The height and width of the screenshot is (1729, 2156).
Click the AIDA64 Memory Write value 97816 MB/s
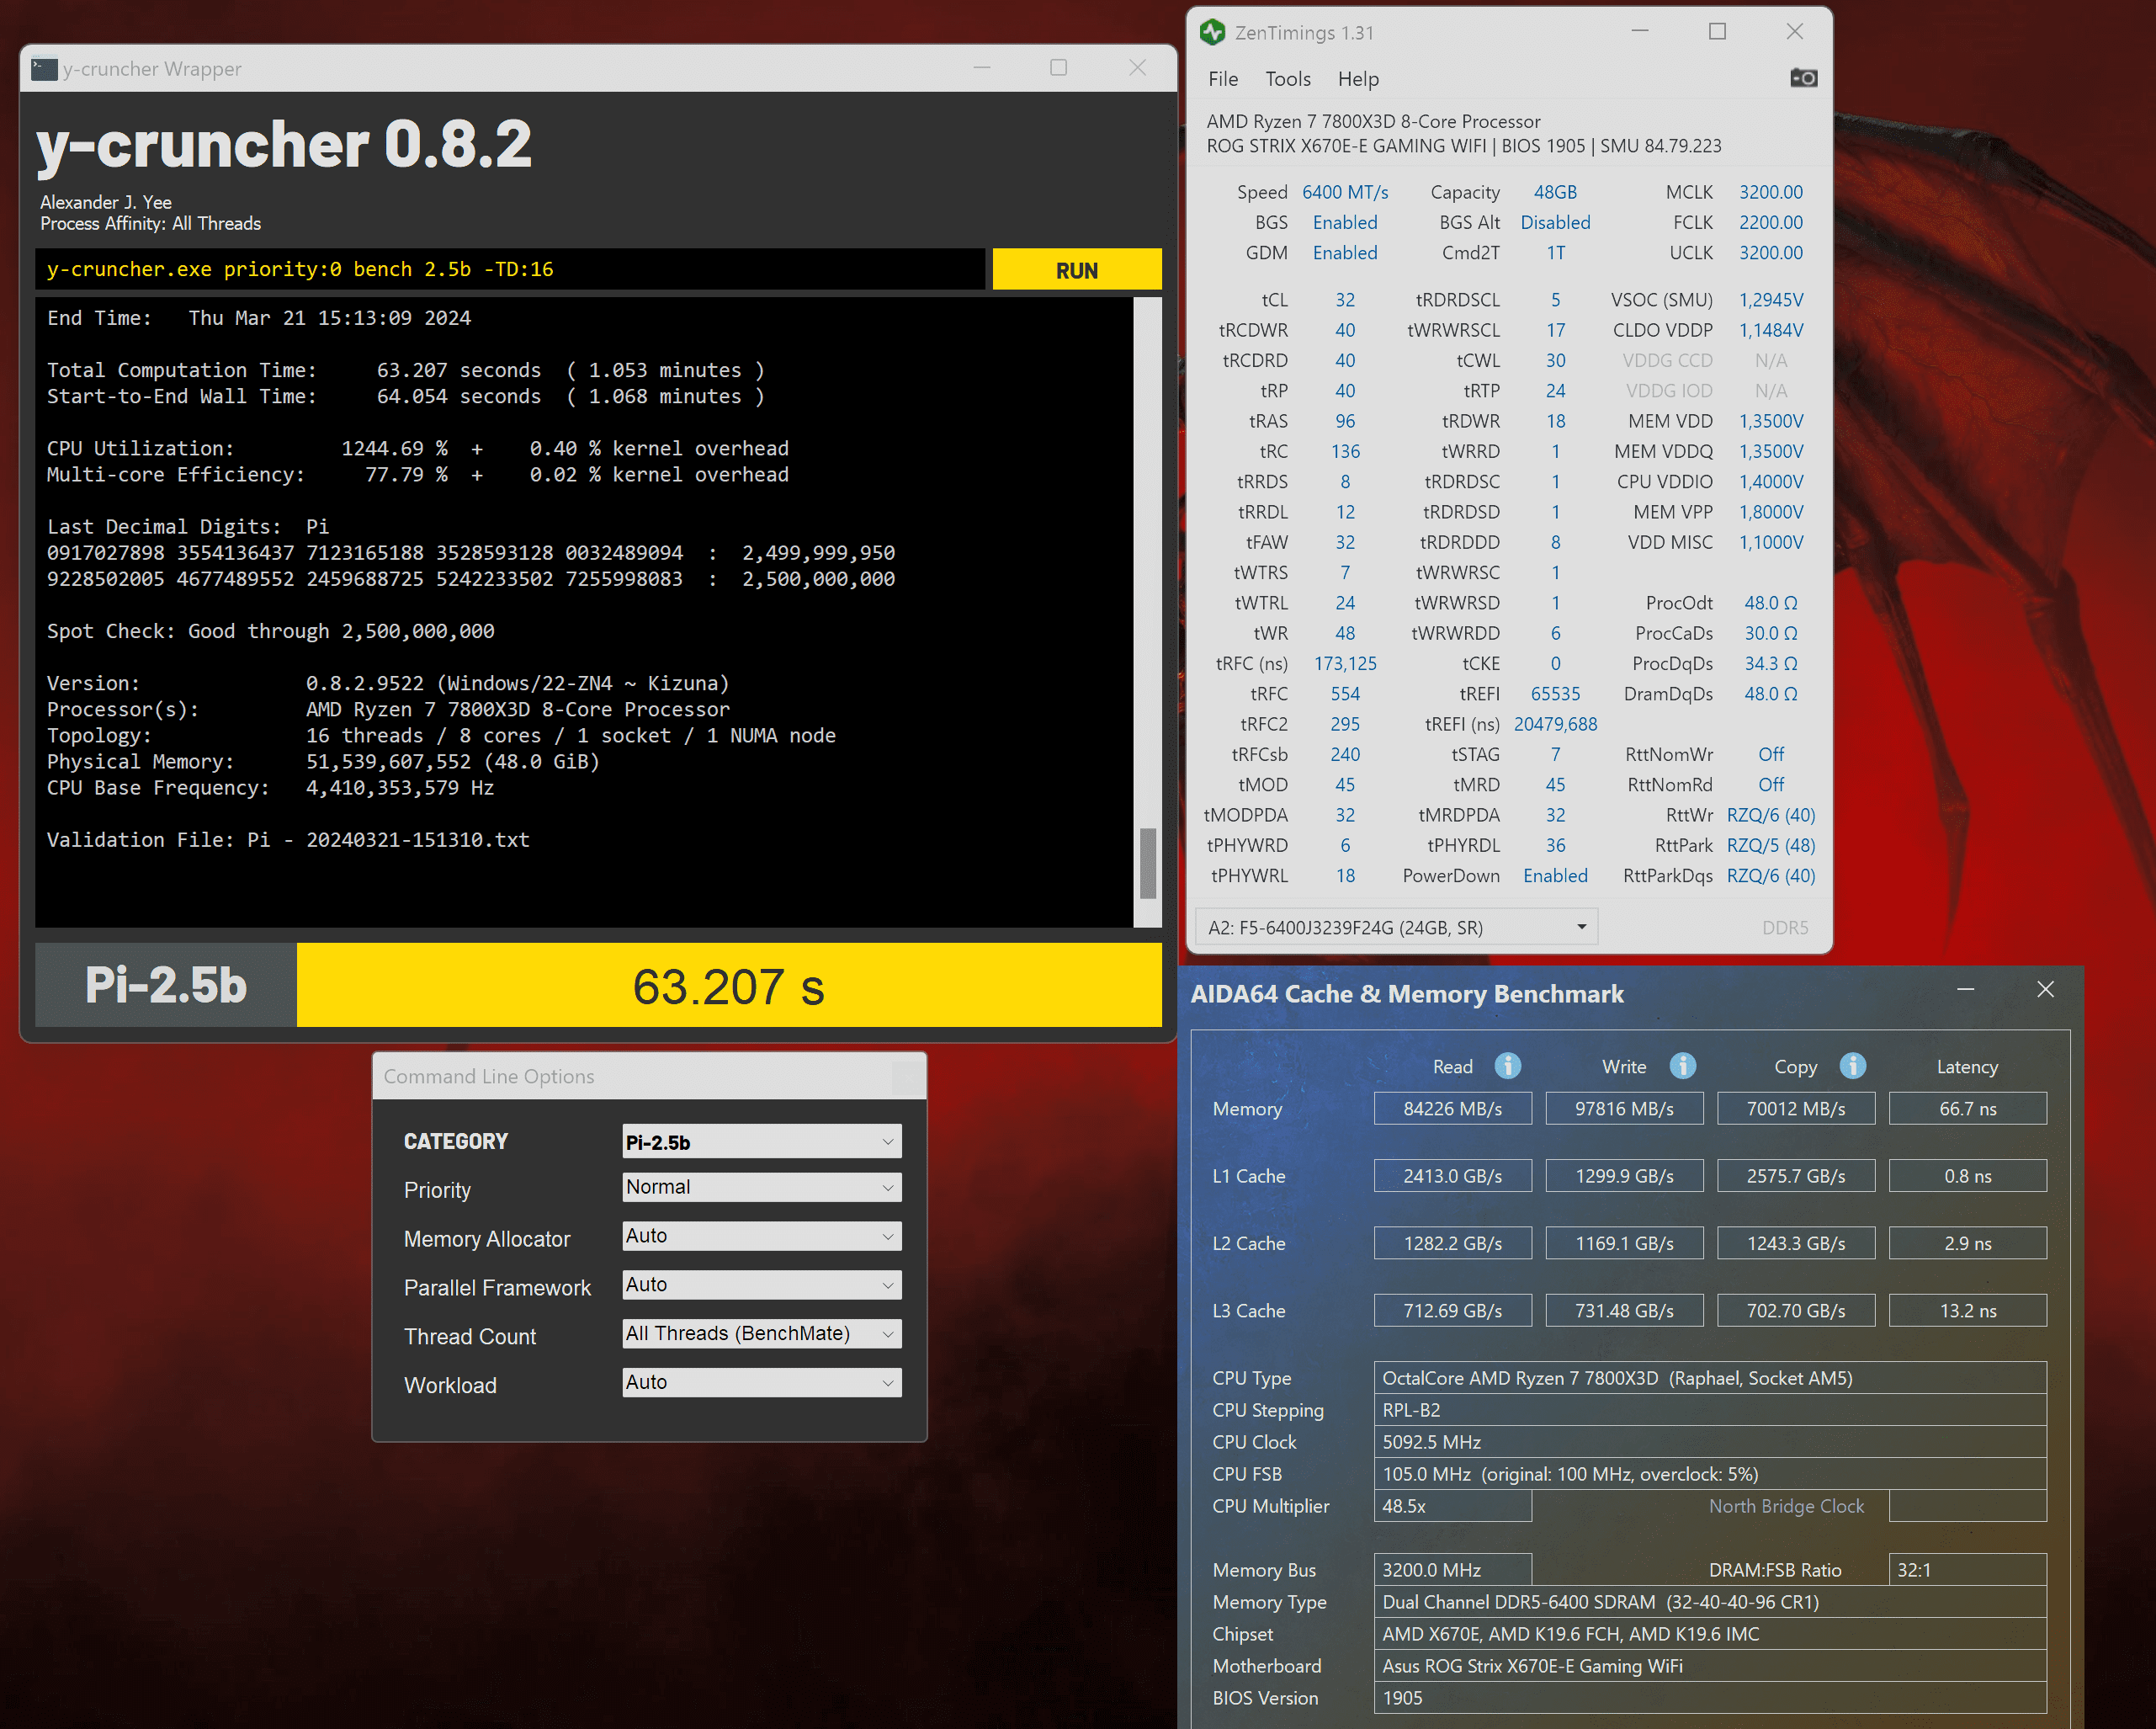(1624, 1109)
